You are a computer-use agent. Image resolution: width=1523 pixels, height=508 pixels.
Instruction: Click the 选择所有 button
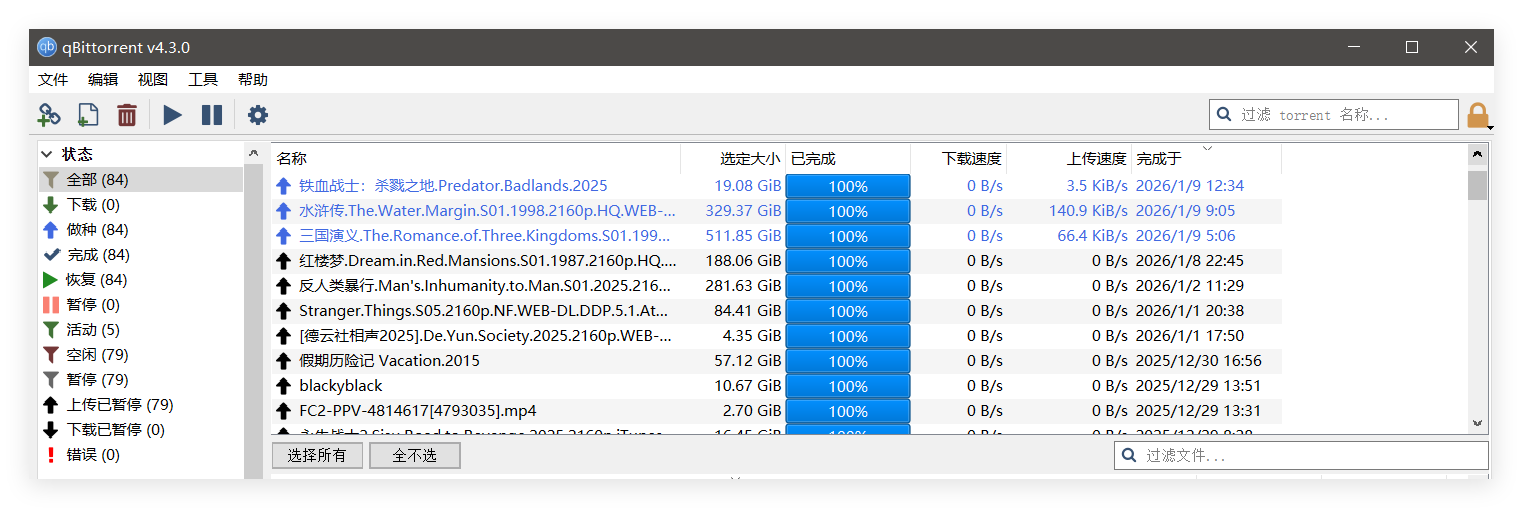pos(317,456)
